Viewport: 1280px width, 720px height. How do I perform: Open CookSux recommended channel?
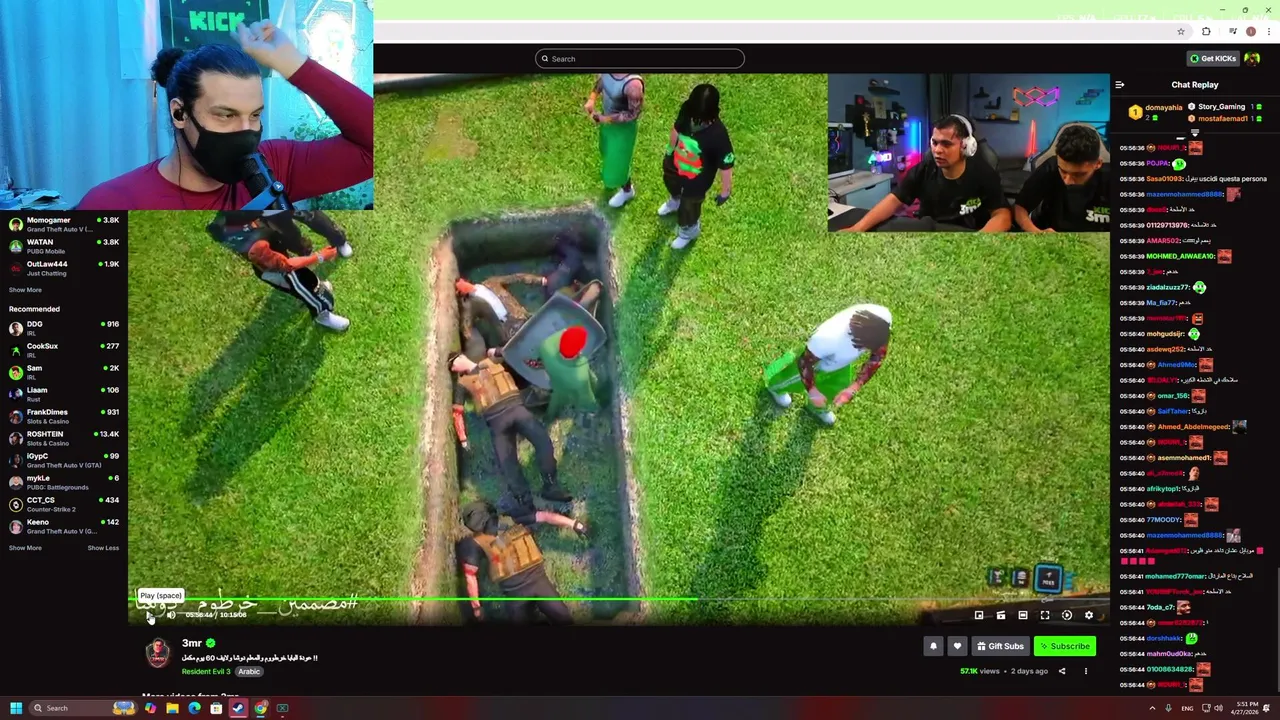click(x=64, y=350)
